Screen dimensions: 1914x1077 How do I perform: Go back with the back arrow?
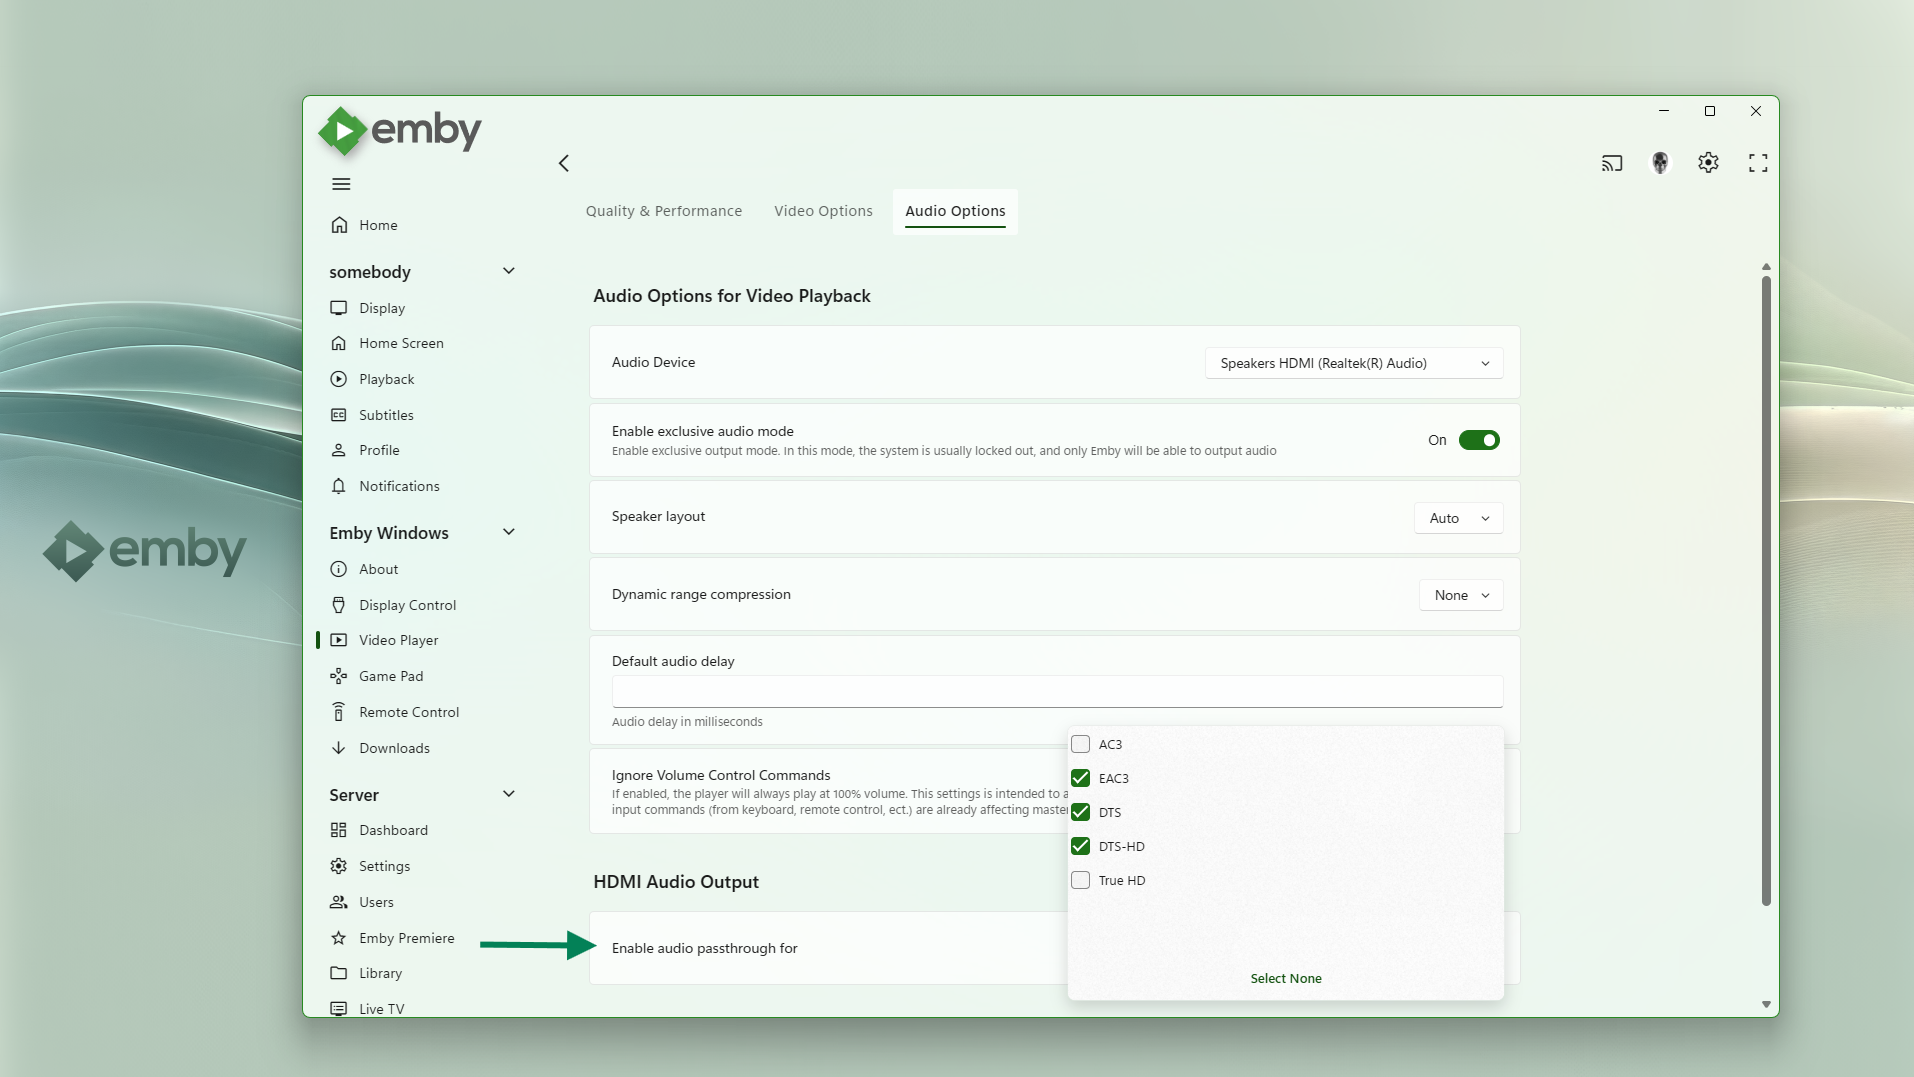pos(564,163)
